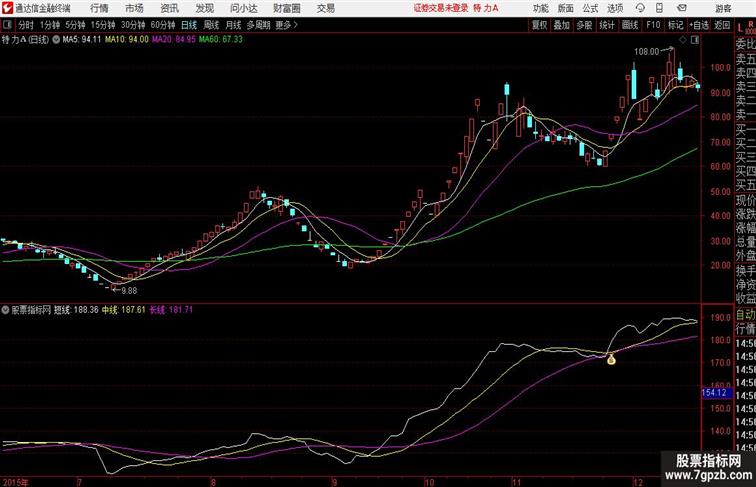Click the blue 154.12 axis value
The height and width of the screenshot is (487, 756).
716,392
